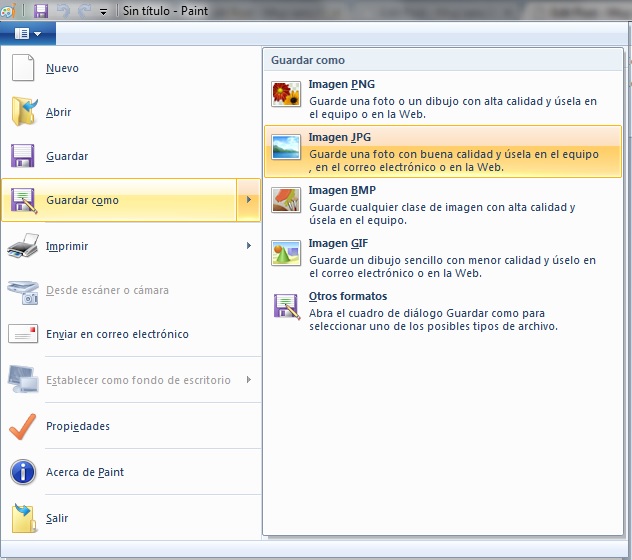The height and width of the screenshot is (560, 632).
Task: Click BMP description 'Guarde cualquier clase de imagen'
Action: click(442, 214)
